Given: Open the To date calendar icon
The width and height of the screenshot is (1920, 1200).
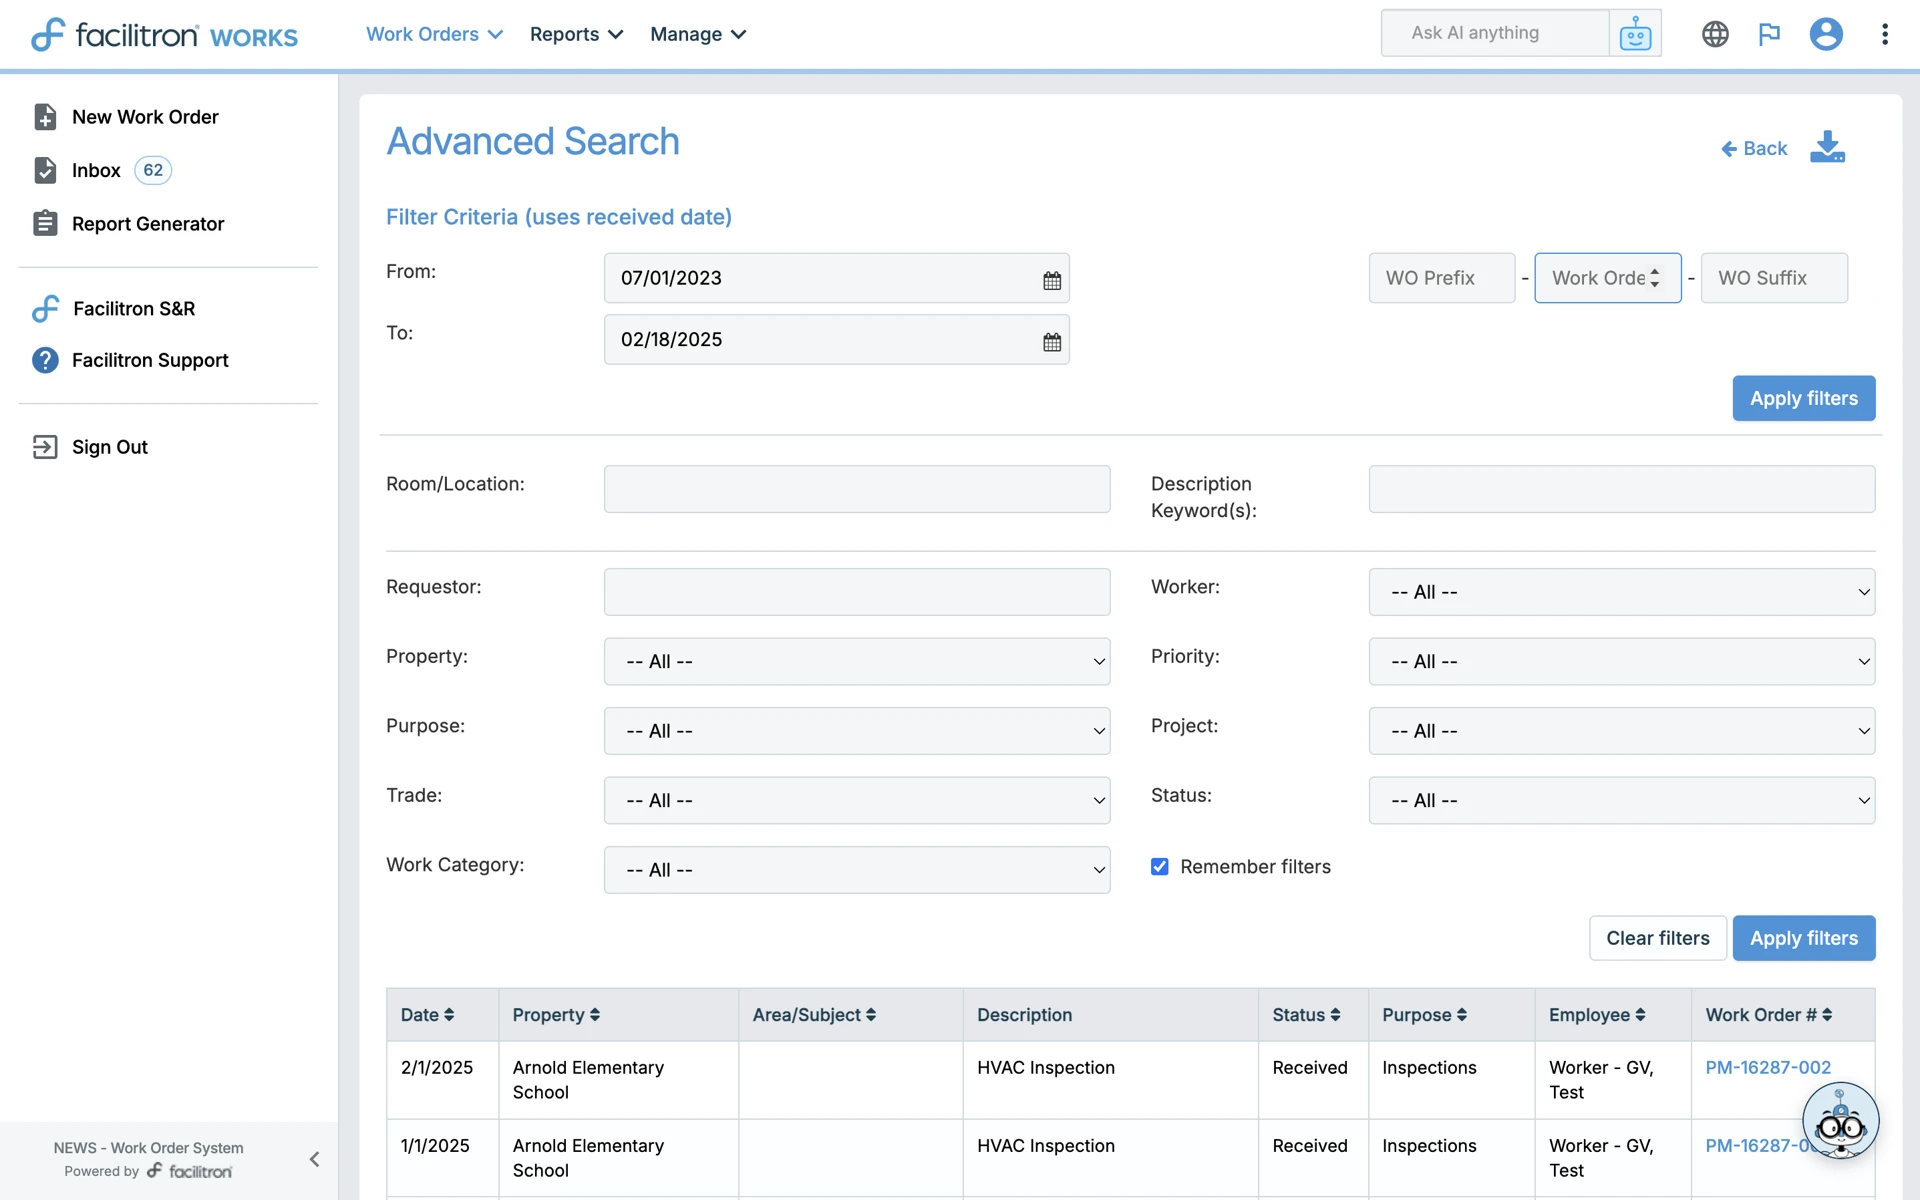Looking at the screenshot, I should click(x=1051, y=341).
